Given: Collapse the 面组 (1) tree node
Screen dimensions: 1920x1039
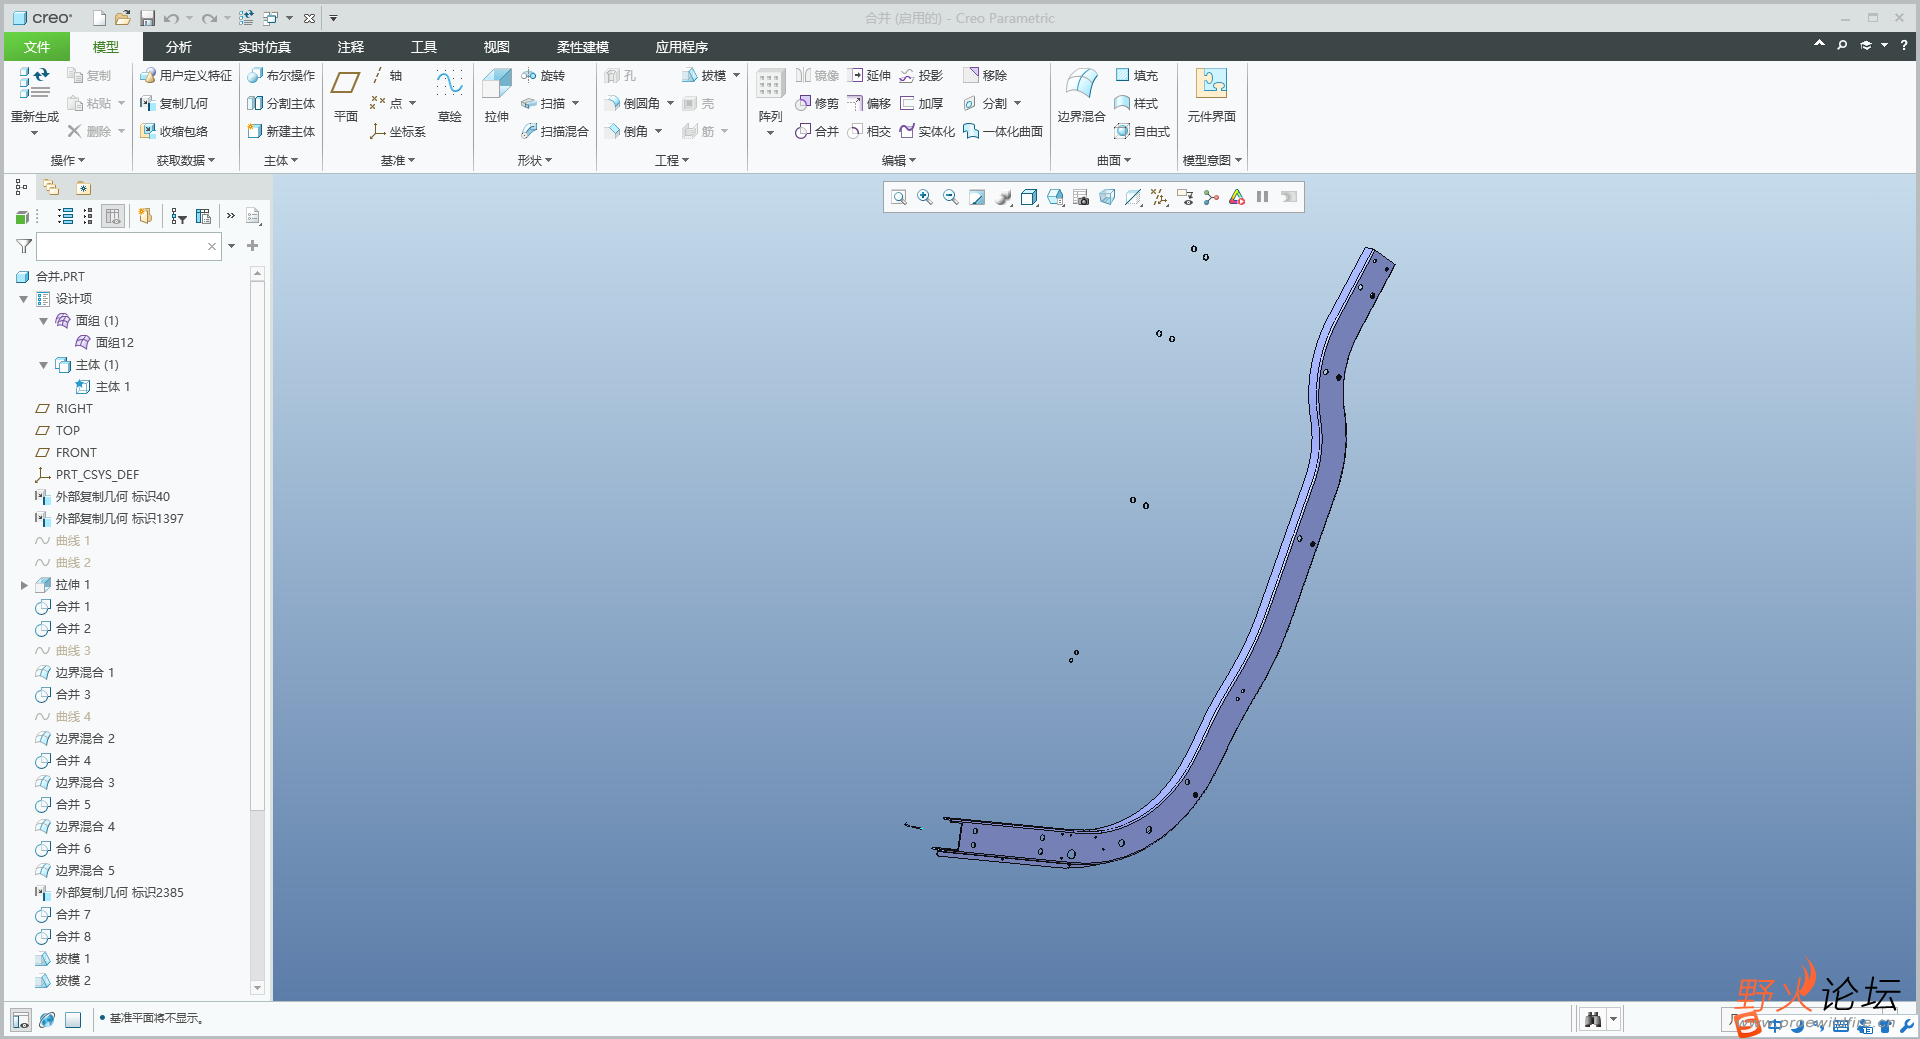Looking at the screenshot, I should 44,321.
